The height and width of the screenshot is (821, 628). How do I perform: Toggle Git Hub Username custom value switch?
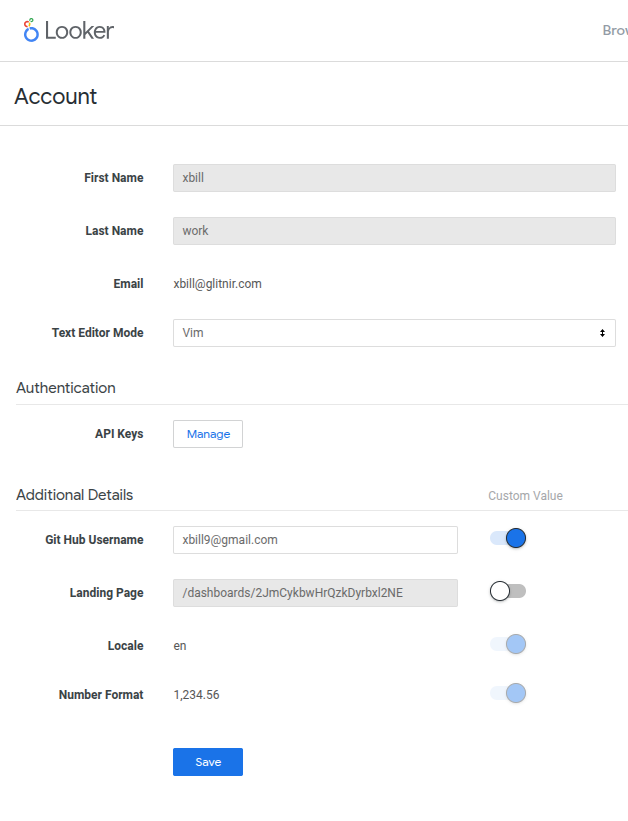[508, 538]
